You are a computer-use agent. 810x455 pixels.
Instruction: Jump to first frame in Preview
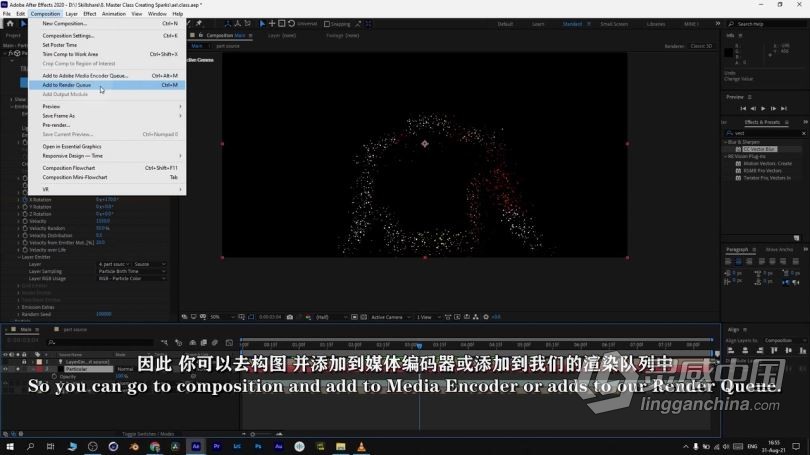(743, 108)
